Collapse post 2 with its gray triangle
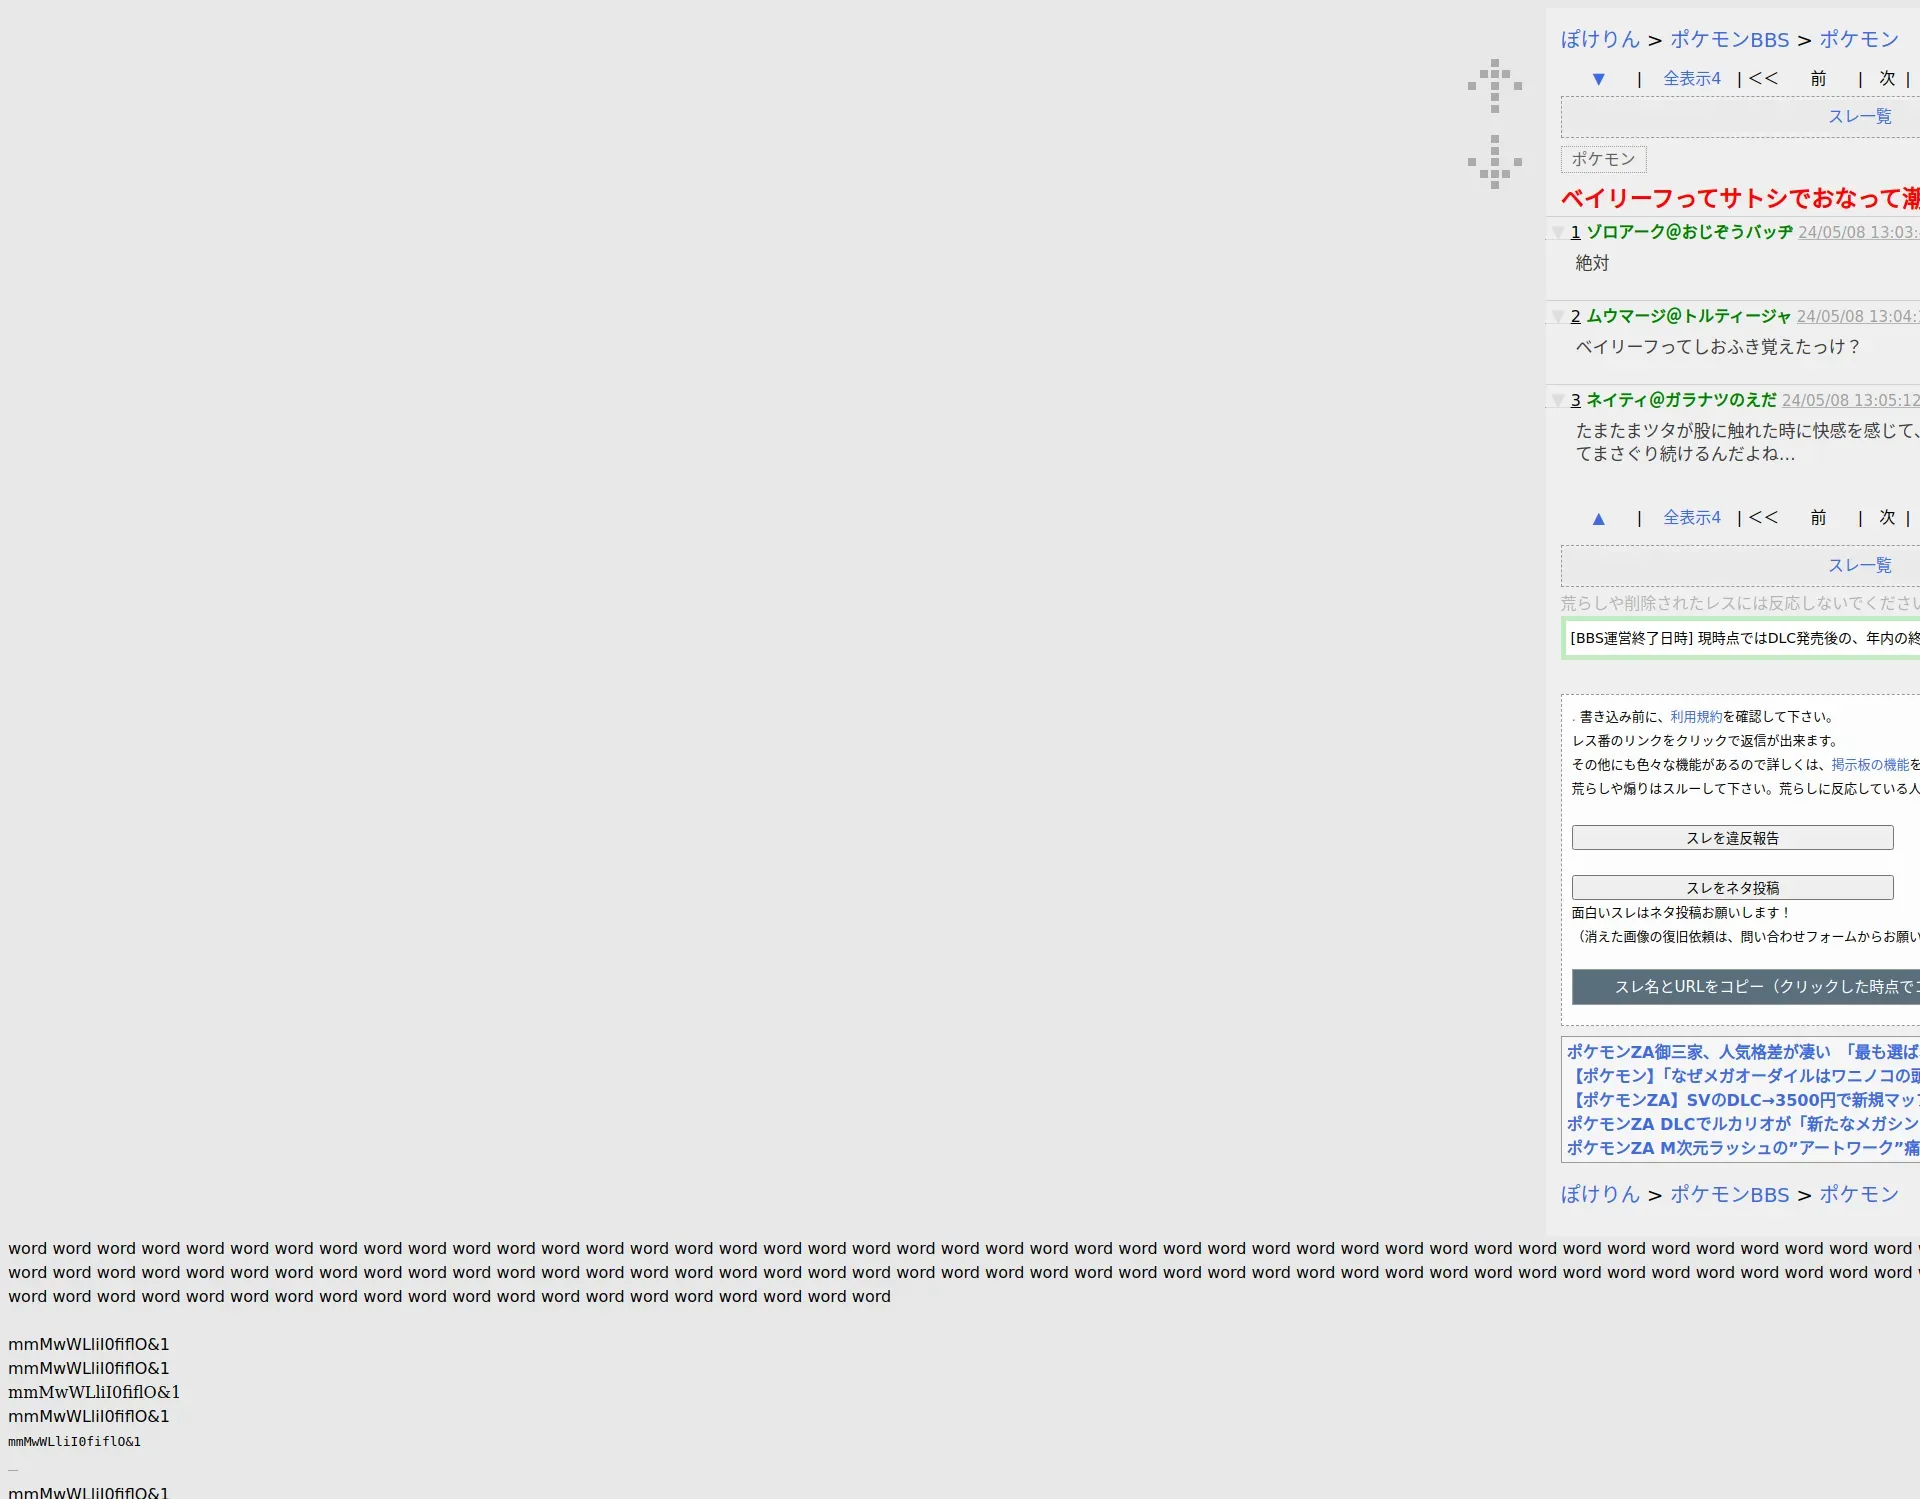 (1557, 316)
